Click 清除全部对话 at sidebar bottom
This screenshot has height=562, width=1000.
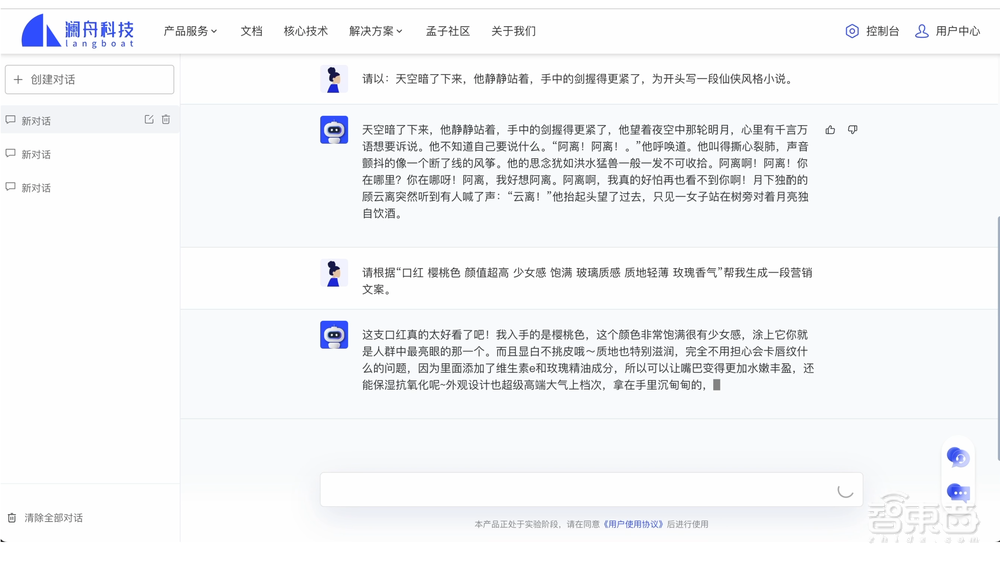click(x=53, y=518)
